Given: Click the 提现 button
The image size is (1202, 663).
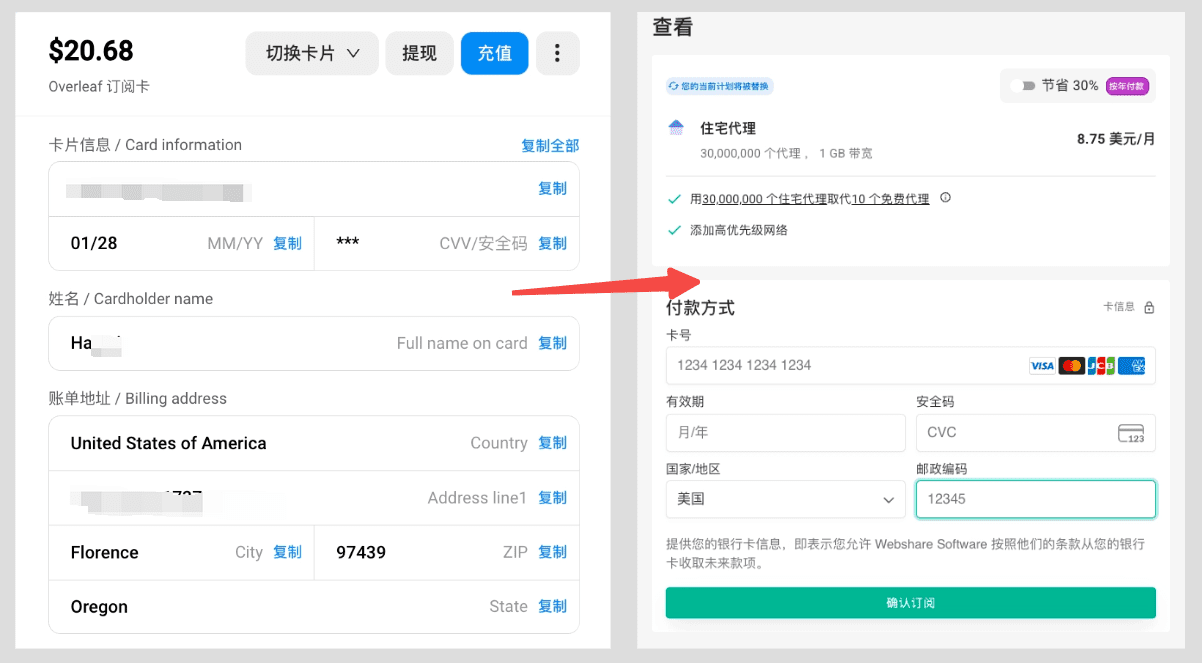Looking at the screenshot, I should [420, 53].
